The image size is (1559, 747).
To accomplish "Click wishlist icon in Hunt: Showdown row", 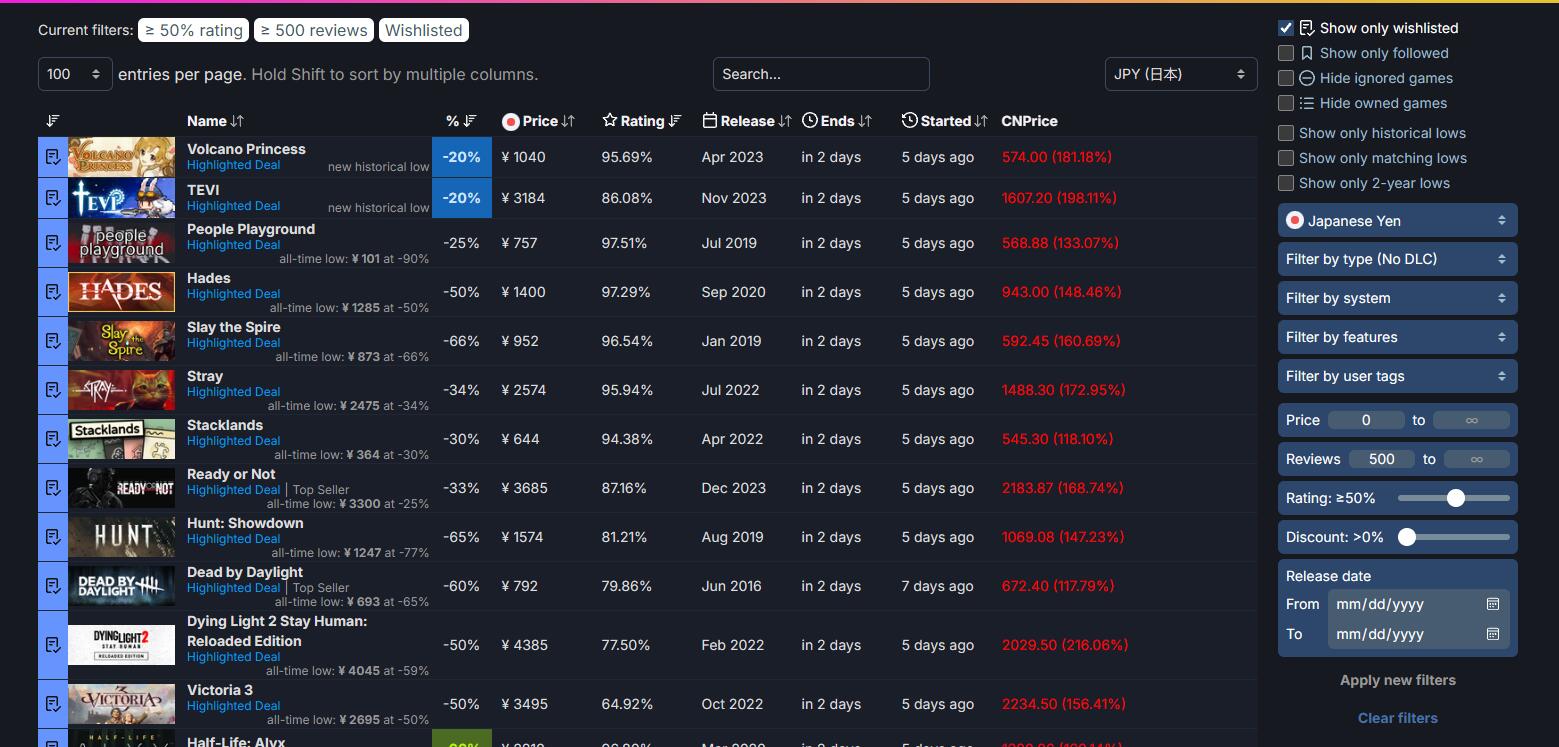I will (x=52, y=537).
